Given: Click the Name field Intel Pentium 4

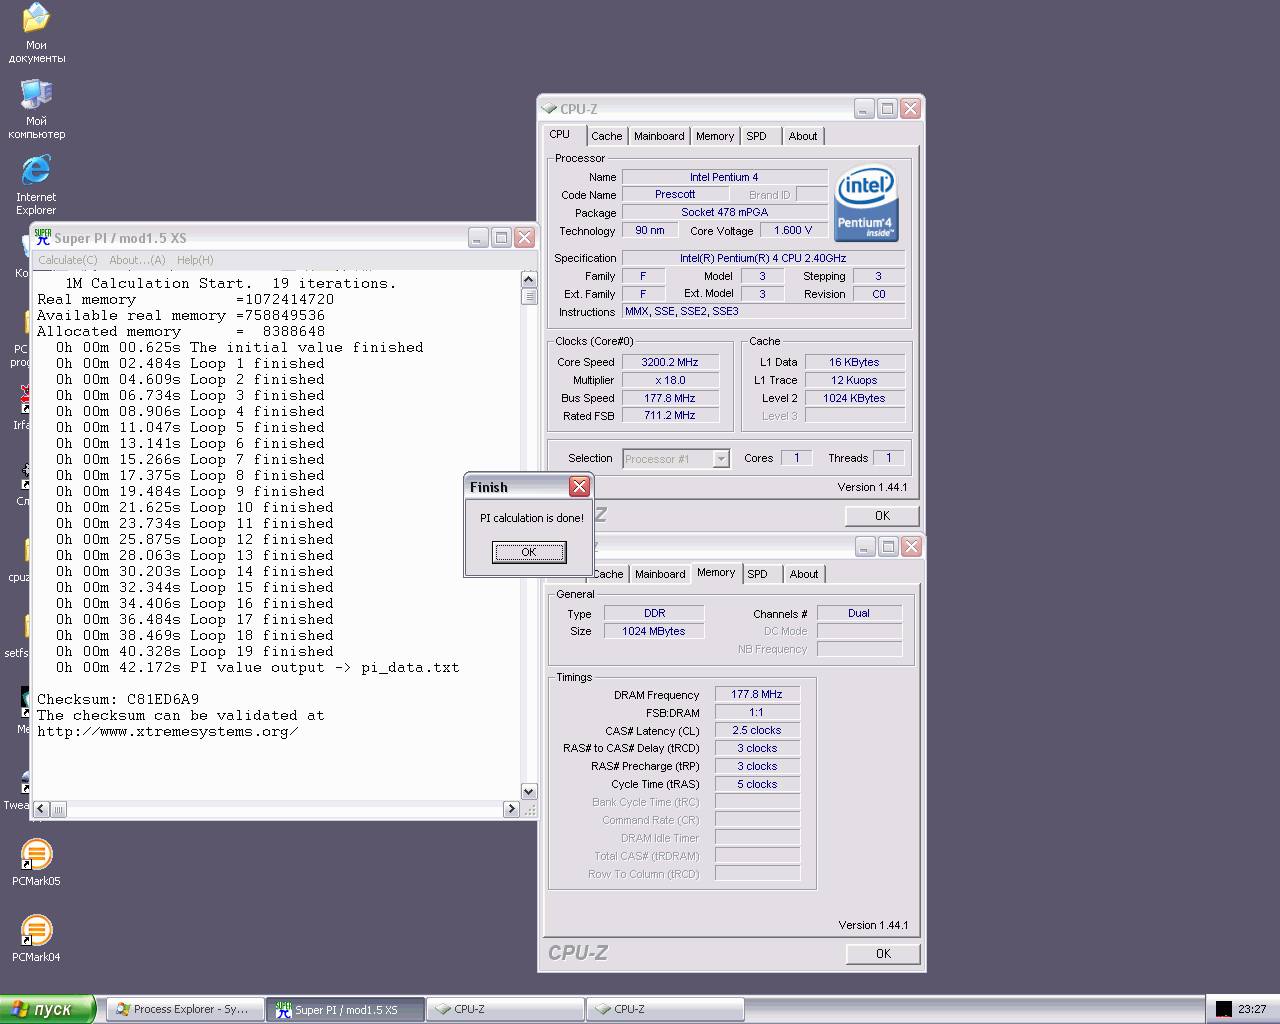Looking at the screenshot, I should pyautogui.click(x=724, y=177).
